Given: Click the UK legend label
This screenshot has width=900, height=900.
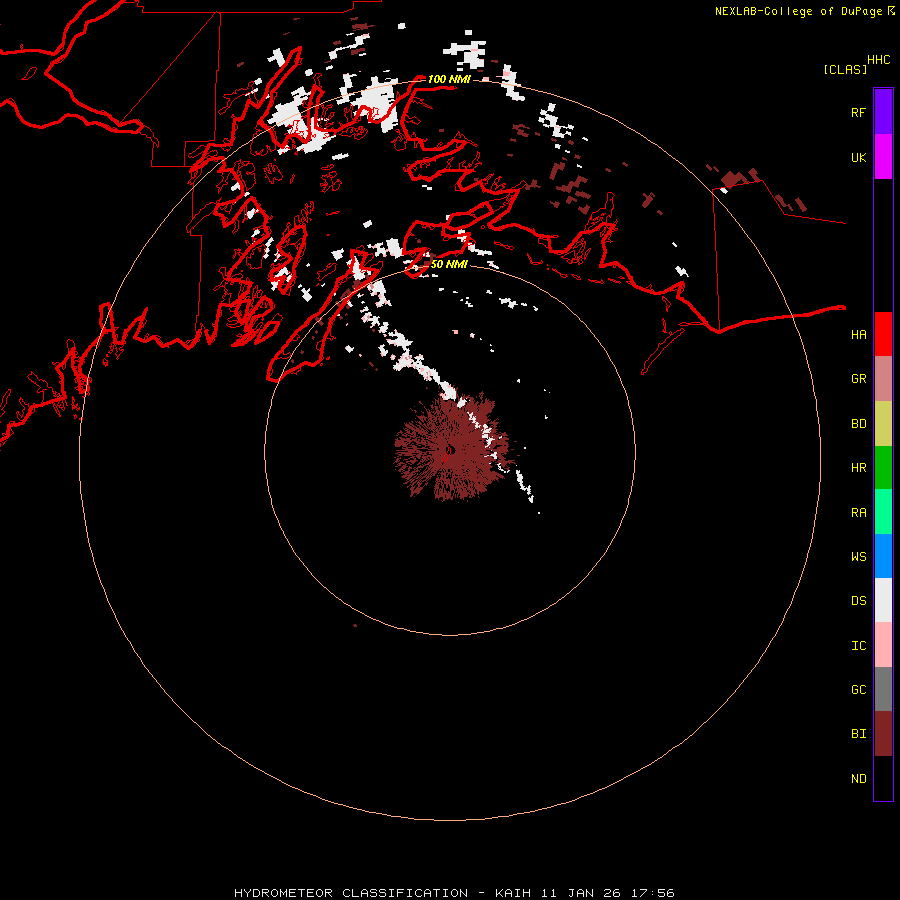Looking at the screenshot, I should 858,157.
